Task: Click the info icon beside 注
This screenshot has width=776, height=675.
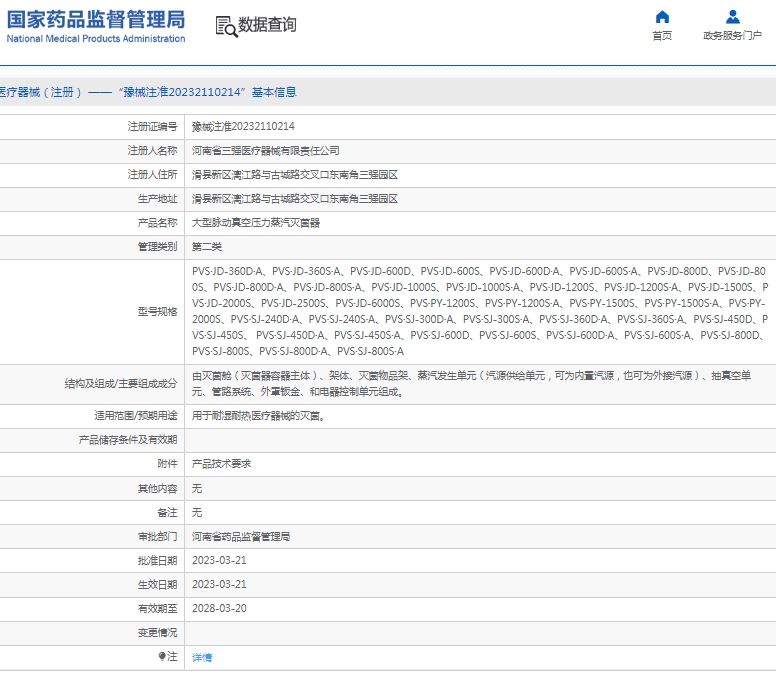Action: click(x=162, y=656)
